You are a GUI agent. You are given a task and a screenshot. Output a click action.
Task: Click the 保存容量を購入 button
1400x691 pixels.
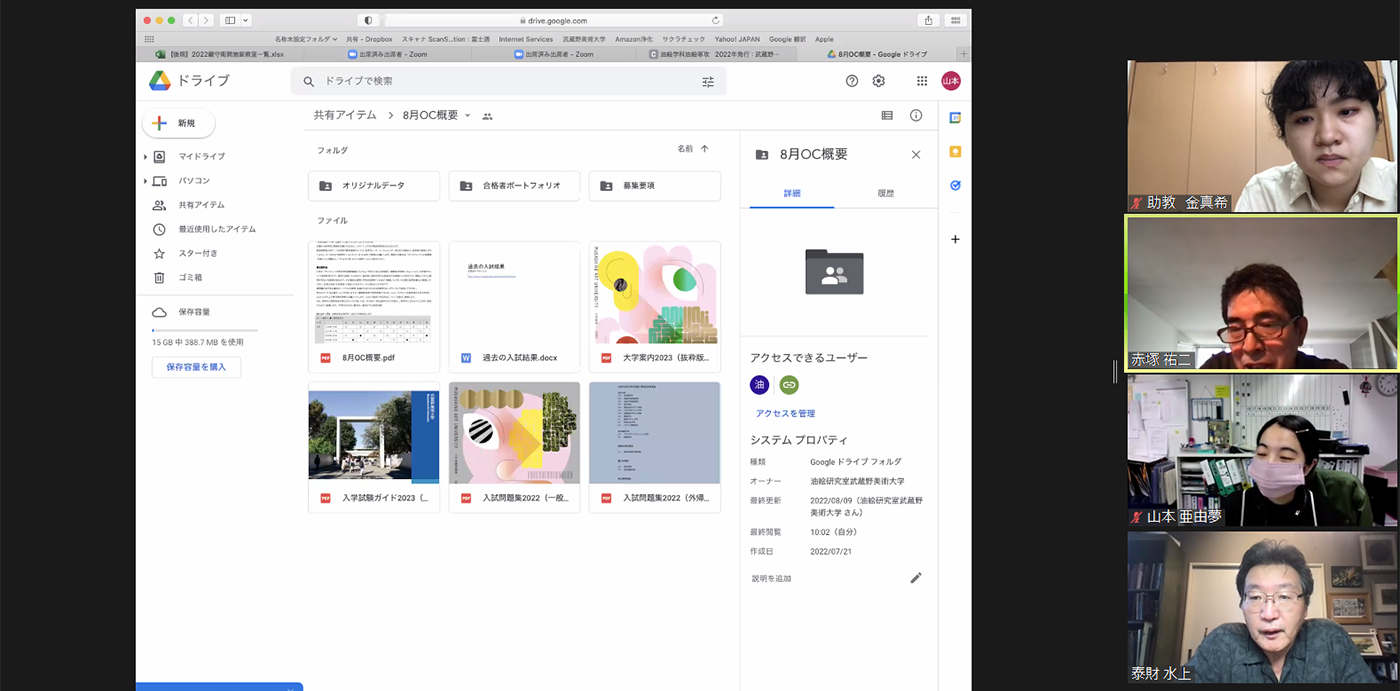pyautogui.click(x=196, y=367)
